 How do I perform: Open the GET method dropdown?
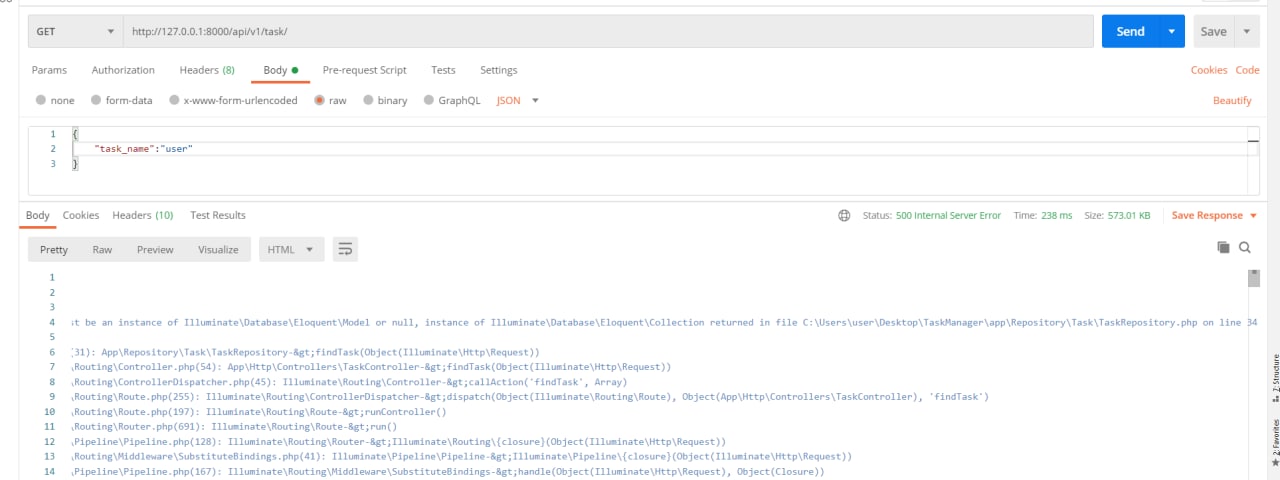click(x=75, y=31)
